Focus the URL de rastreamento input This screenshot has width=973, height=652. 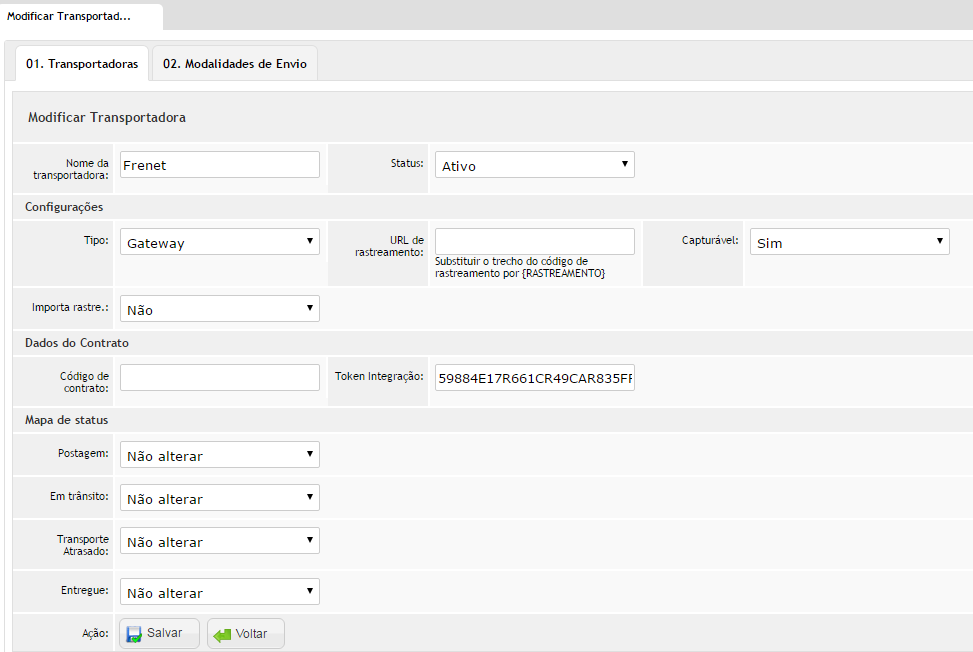pyautogui.click(x=534, y=241)
